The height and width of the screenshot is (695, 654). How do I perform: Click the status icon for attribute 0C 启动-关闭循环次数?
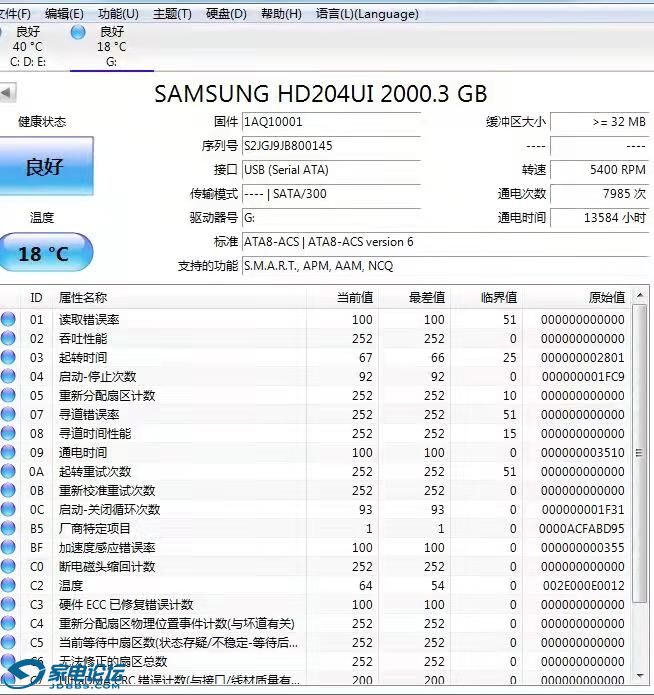8,509
